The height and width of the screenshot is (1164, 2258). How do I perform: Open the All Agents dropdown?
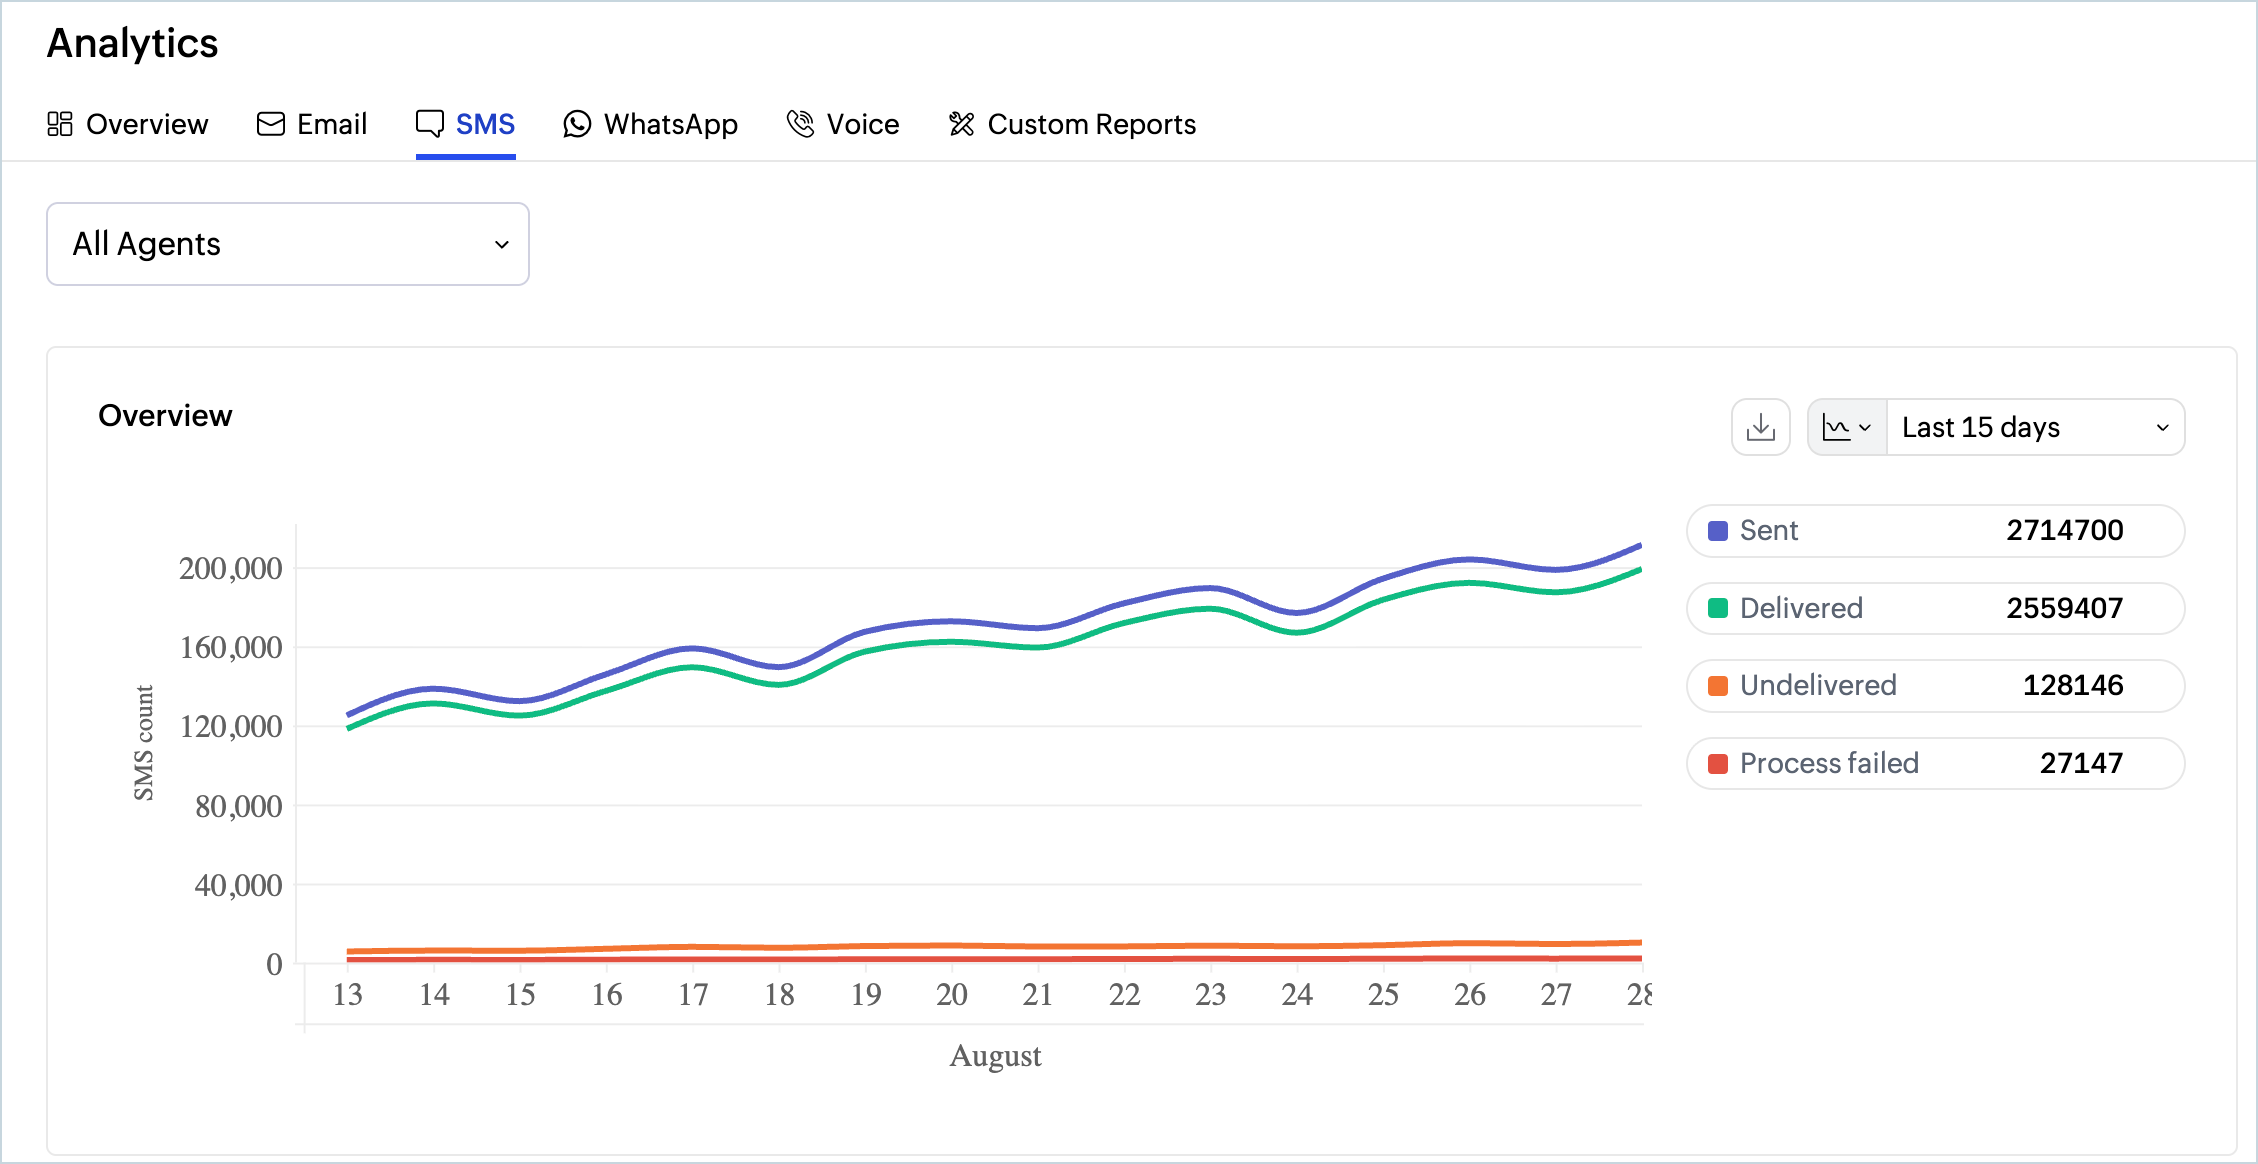coord(288,244)
